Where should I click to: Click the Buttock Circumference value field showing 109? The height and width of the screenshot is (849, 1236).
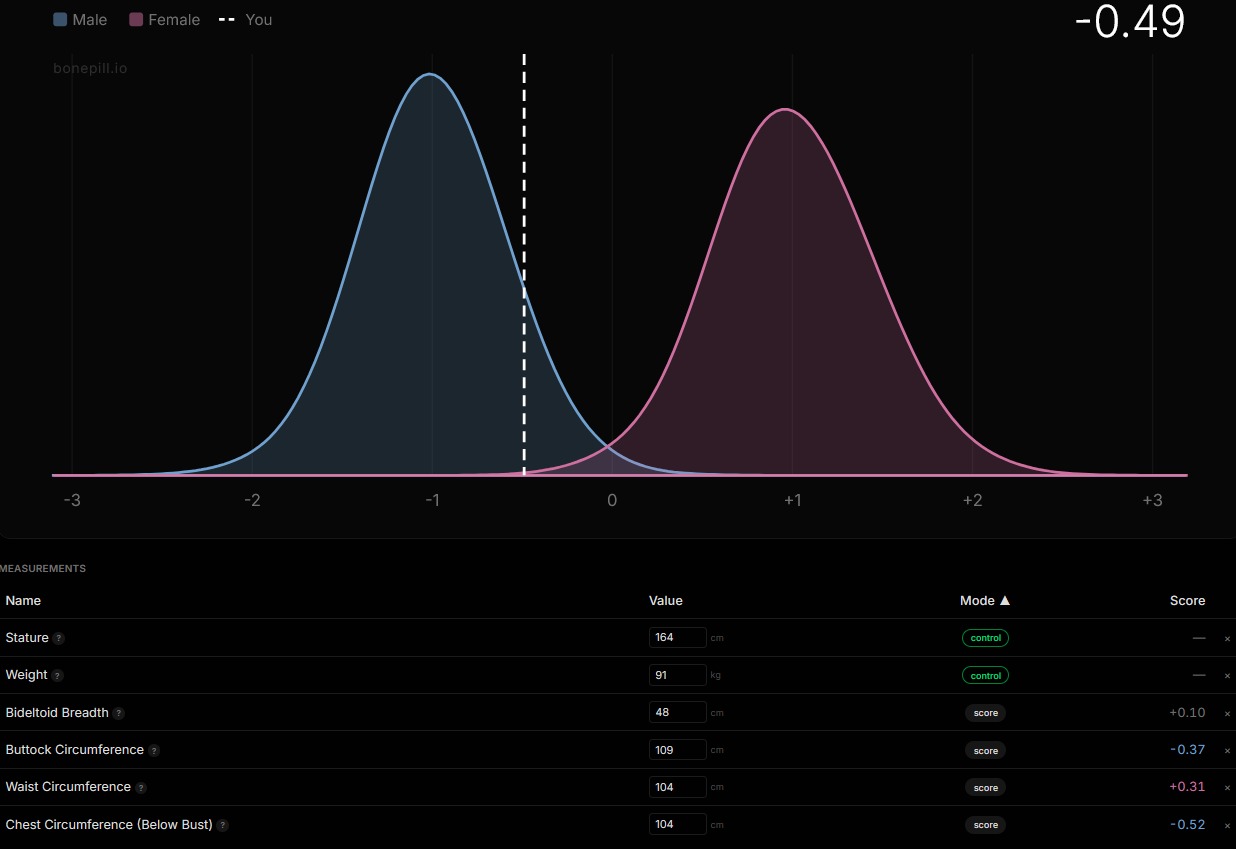[678, 750]
